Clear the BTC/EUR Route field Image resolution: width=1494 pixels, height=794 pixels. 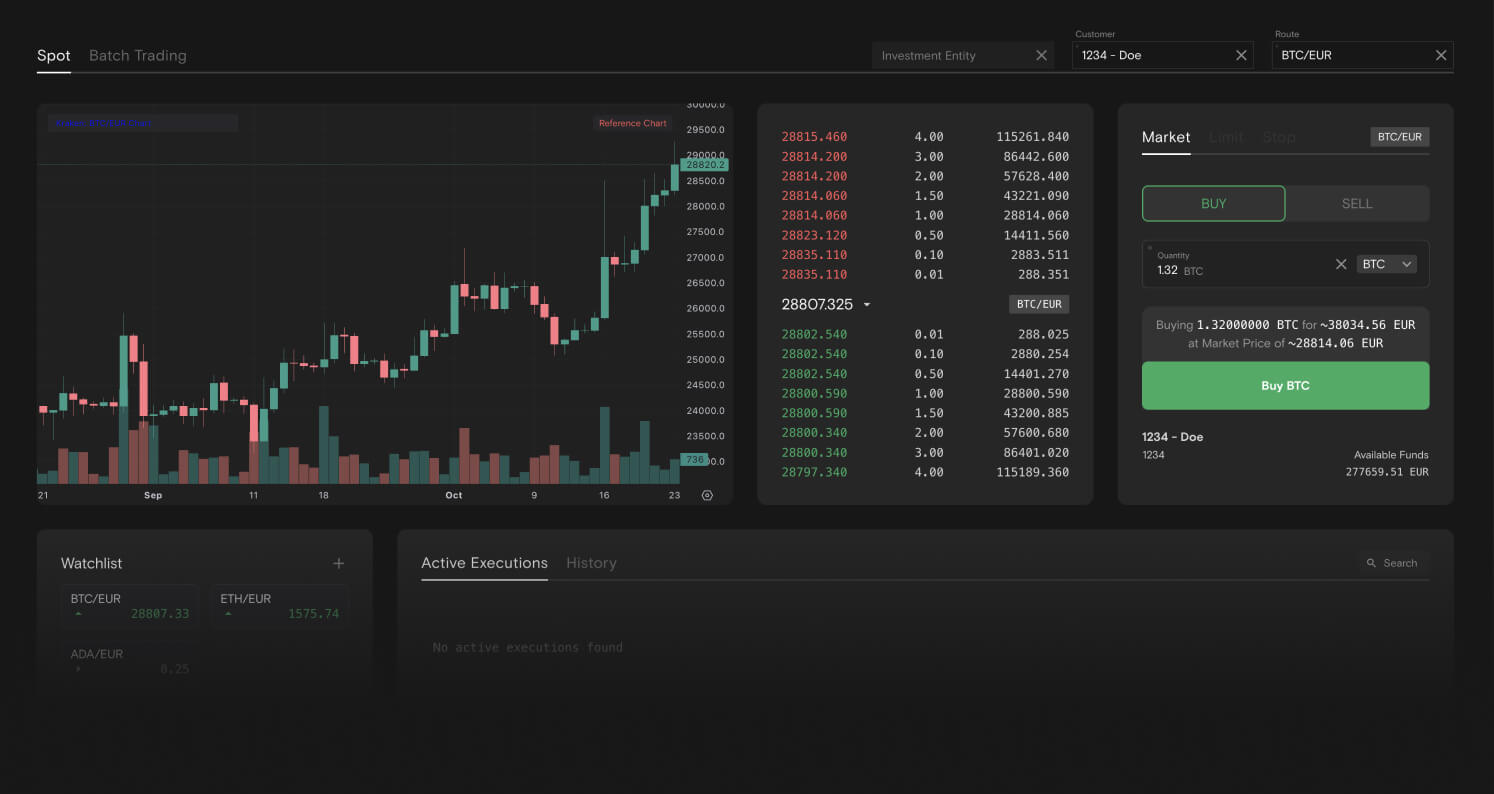pos(1441,56)
